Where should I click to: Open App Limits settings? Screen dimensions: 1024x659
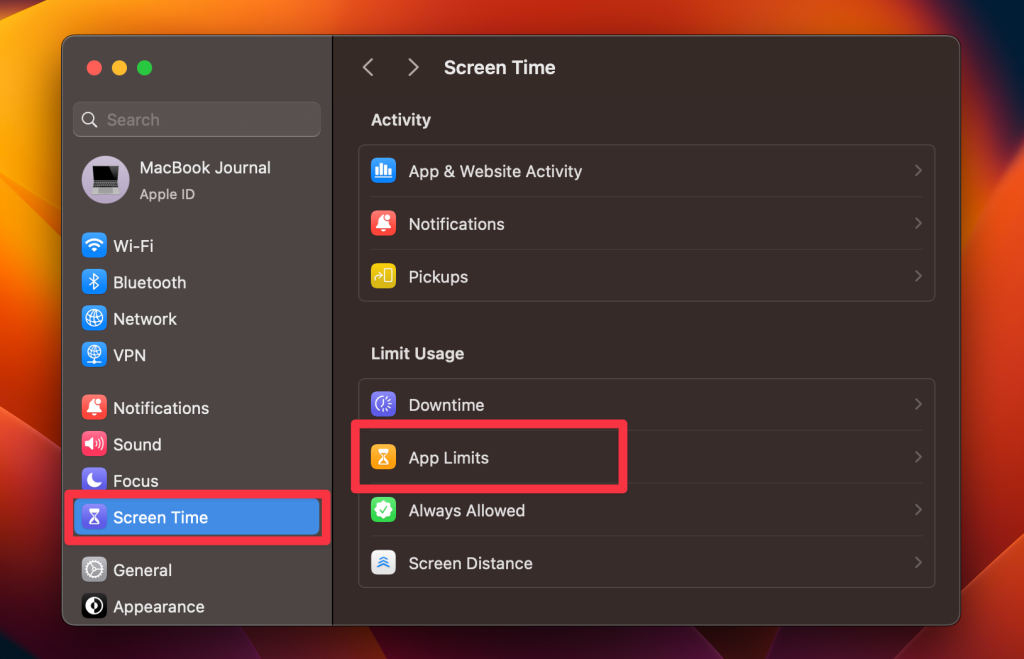tap(647, 457)
